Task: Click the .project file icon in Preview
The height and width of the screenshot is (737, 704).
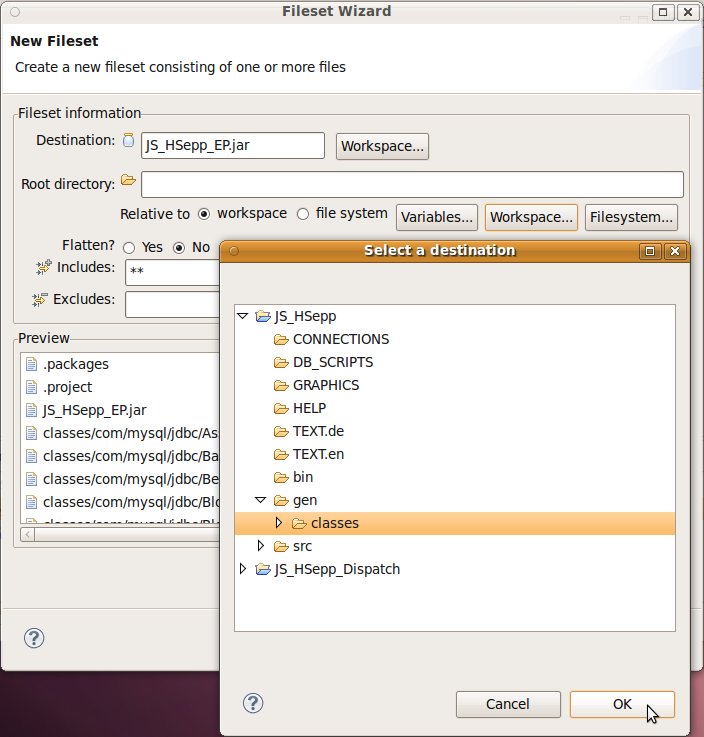Action: (31, 387)
